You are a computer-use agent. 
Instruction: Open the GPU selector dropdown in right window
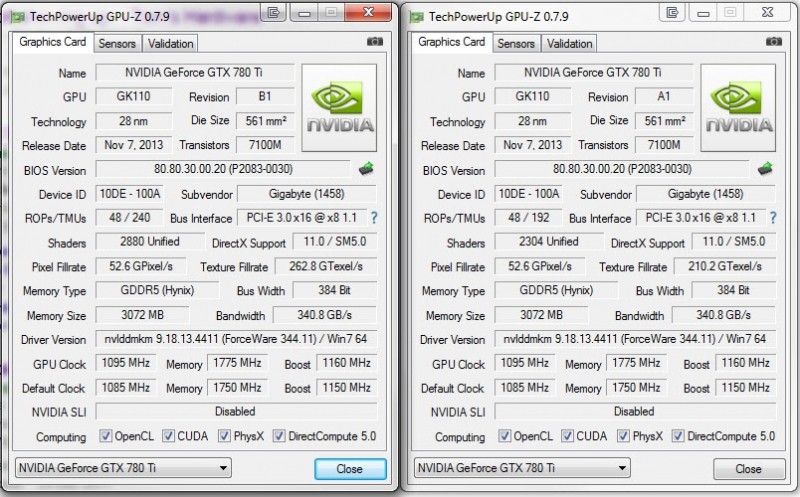522,467
